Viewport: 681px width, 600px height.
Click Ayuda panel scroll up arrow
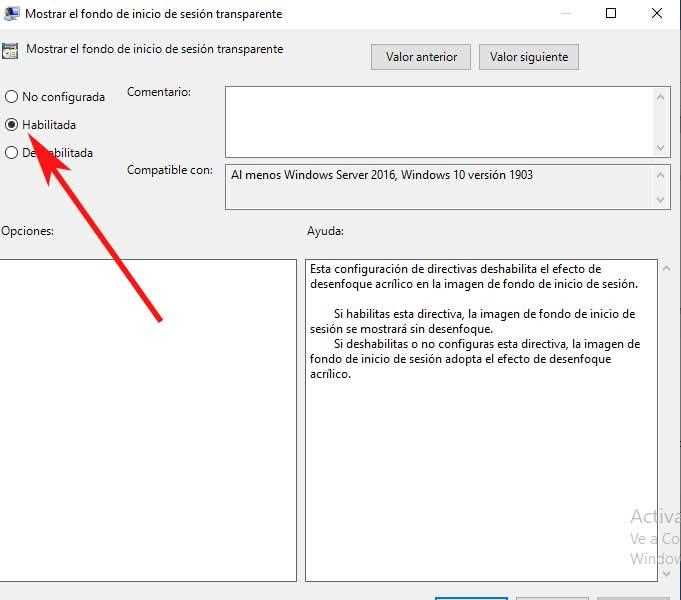click(666, 269)
